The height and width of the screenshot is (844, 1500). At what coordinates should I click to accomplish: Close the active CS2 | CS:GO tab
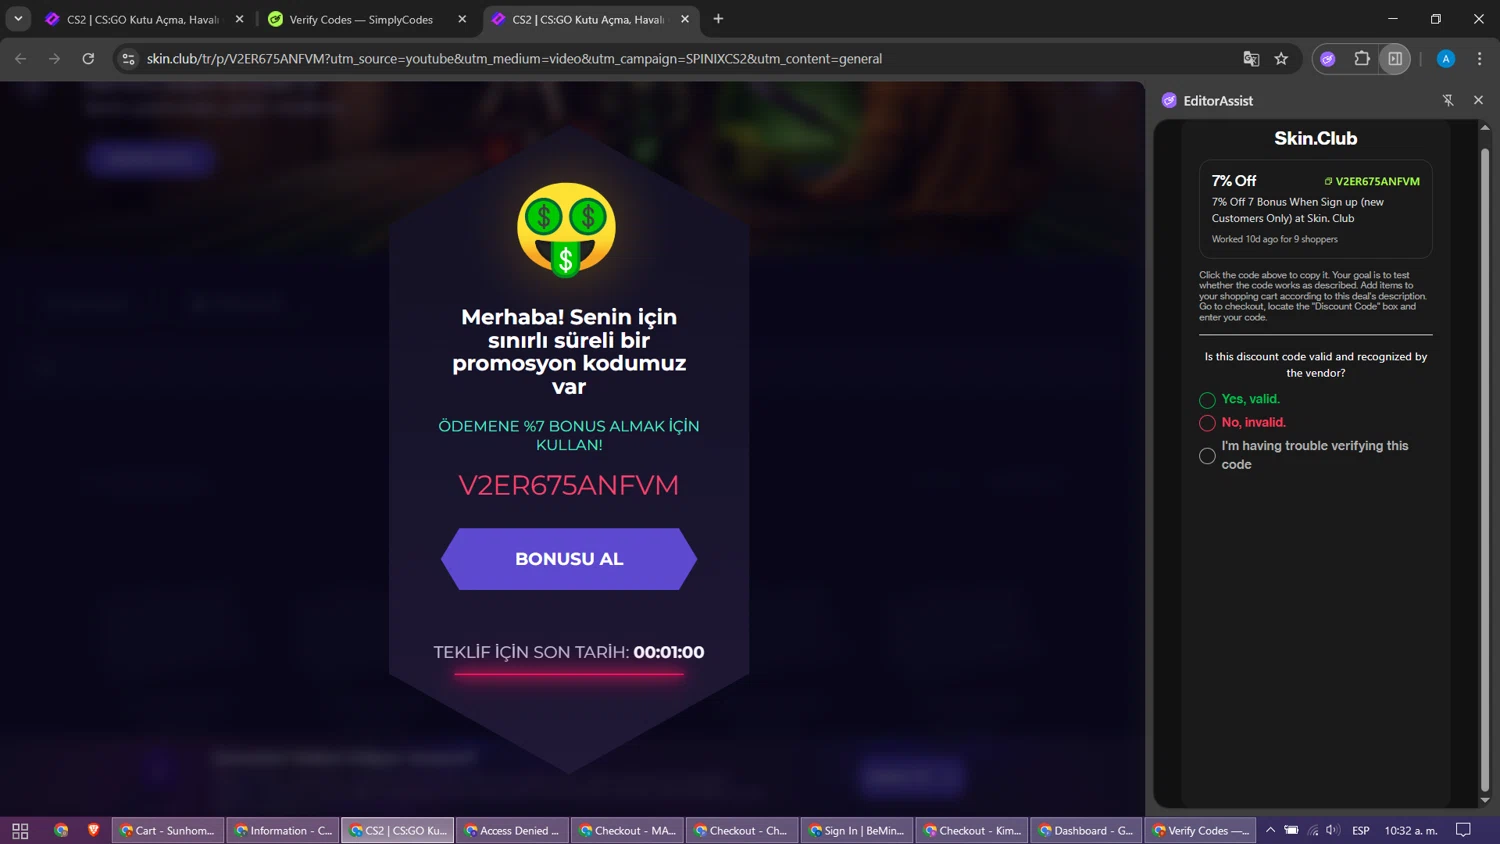[685, 19]
